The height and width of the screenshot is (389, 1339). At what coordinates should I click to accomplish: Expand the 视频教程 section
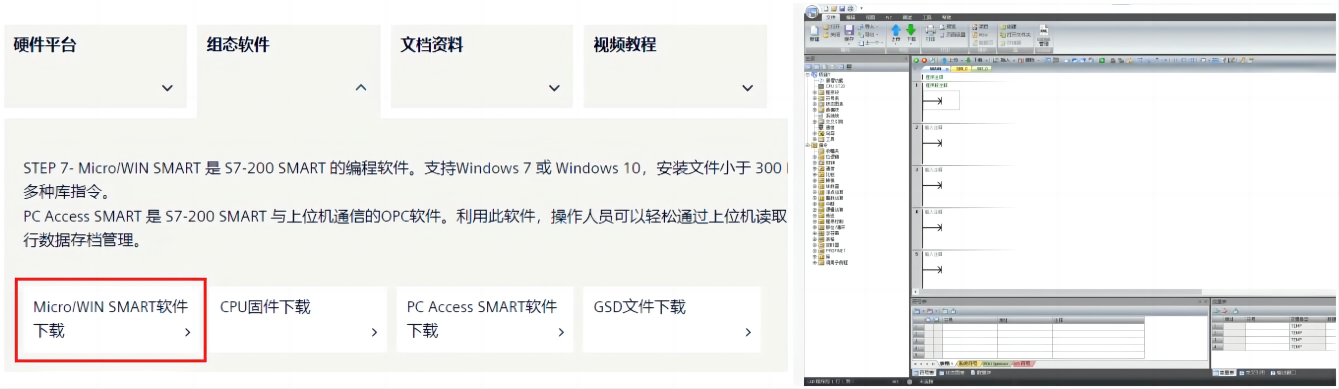pos(748,88)
